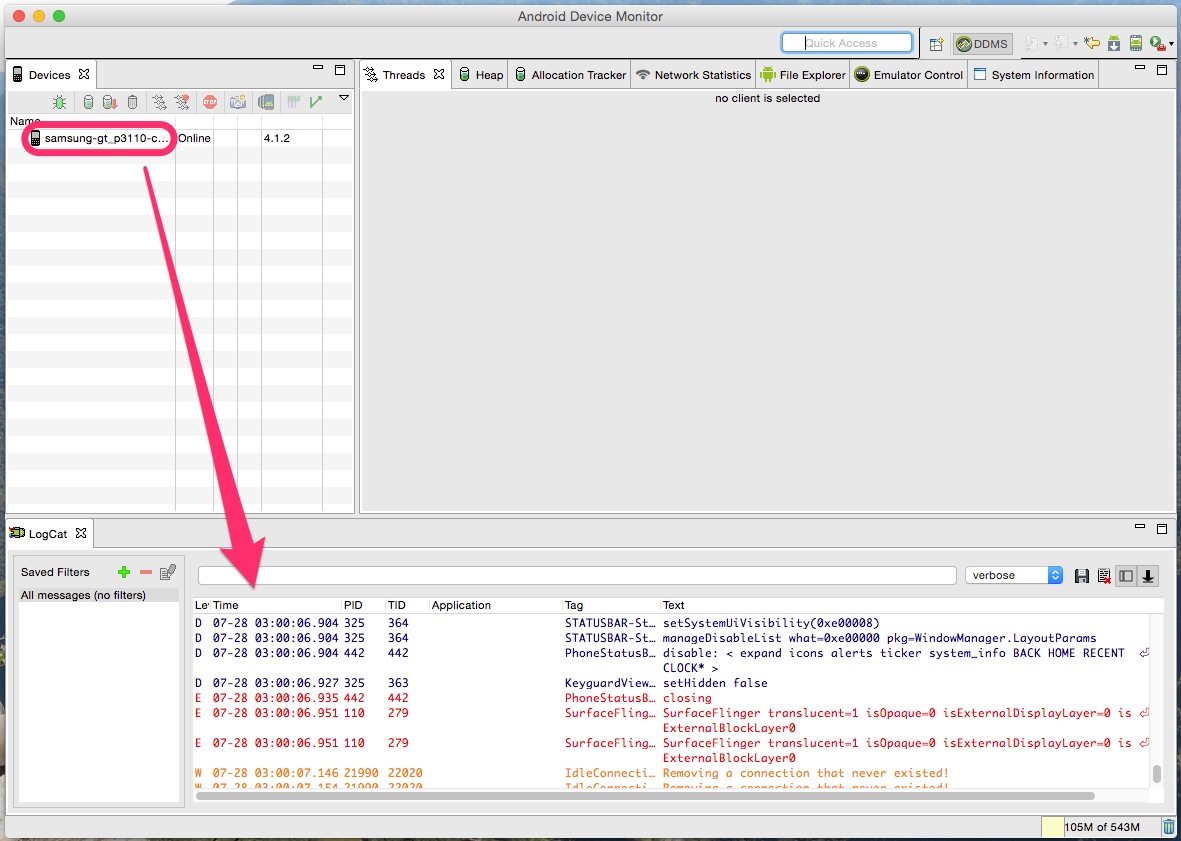
Task: Open the System Information tab
Action: coord(1033,75)
